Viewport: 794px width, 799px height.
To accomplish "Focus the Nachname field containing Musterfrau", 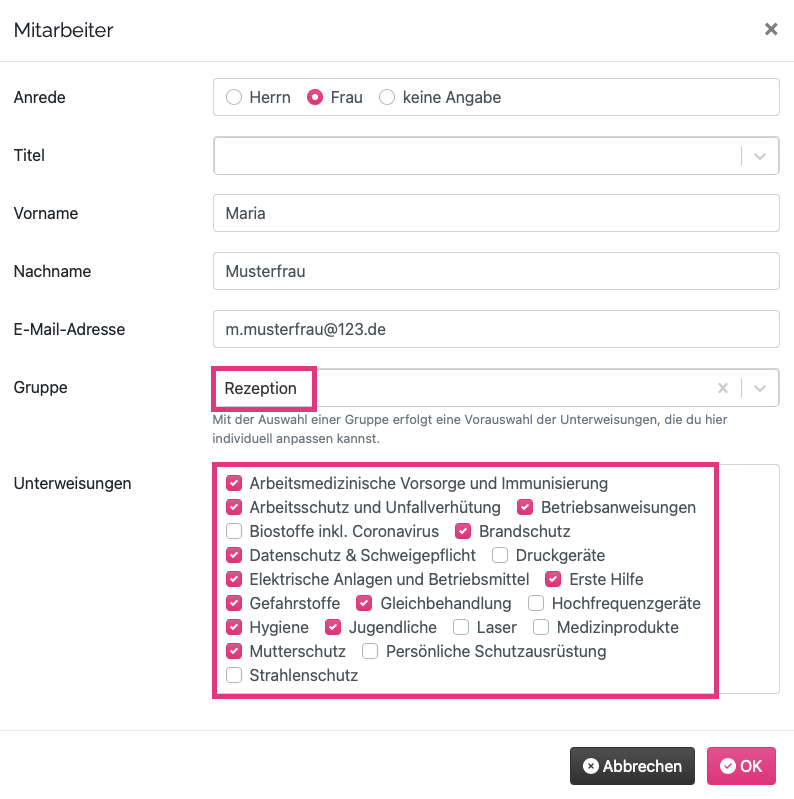I will [496, 271].
